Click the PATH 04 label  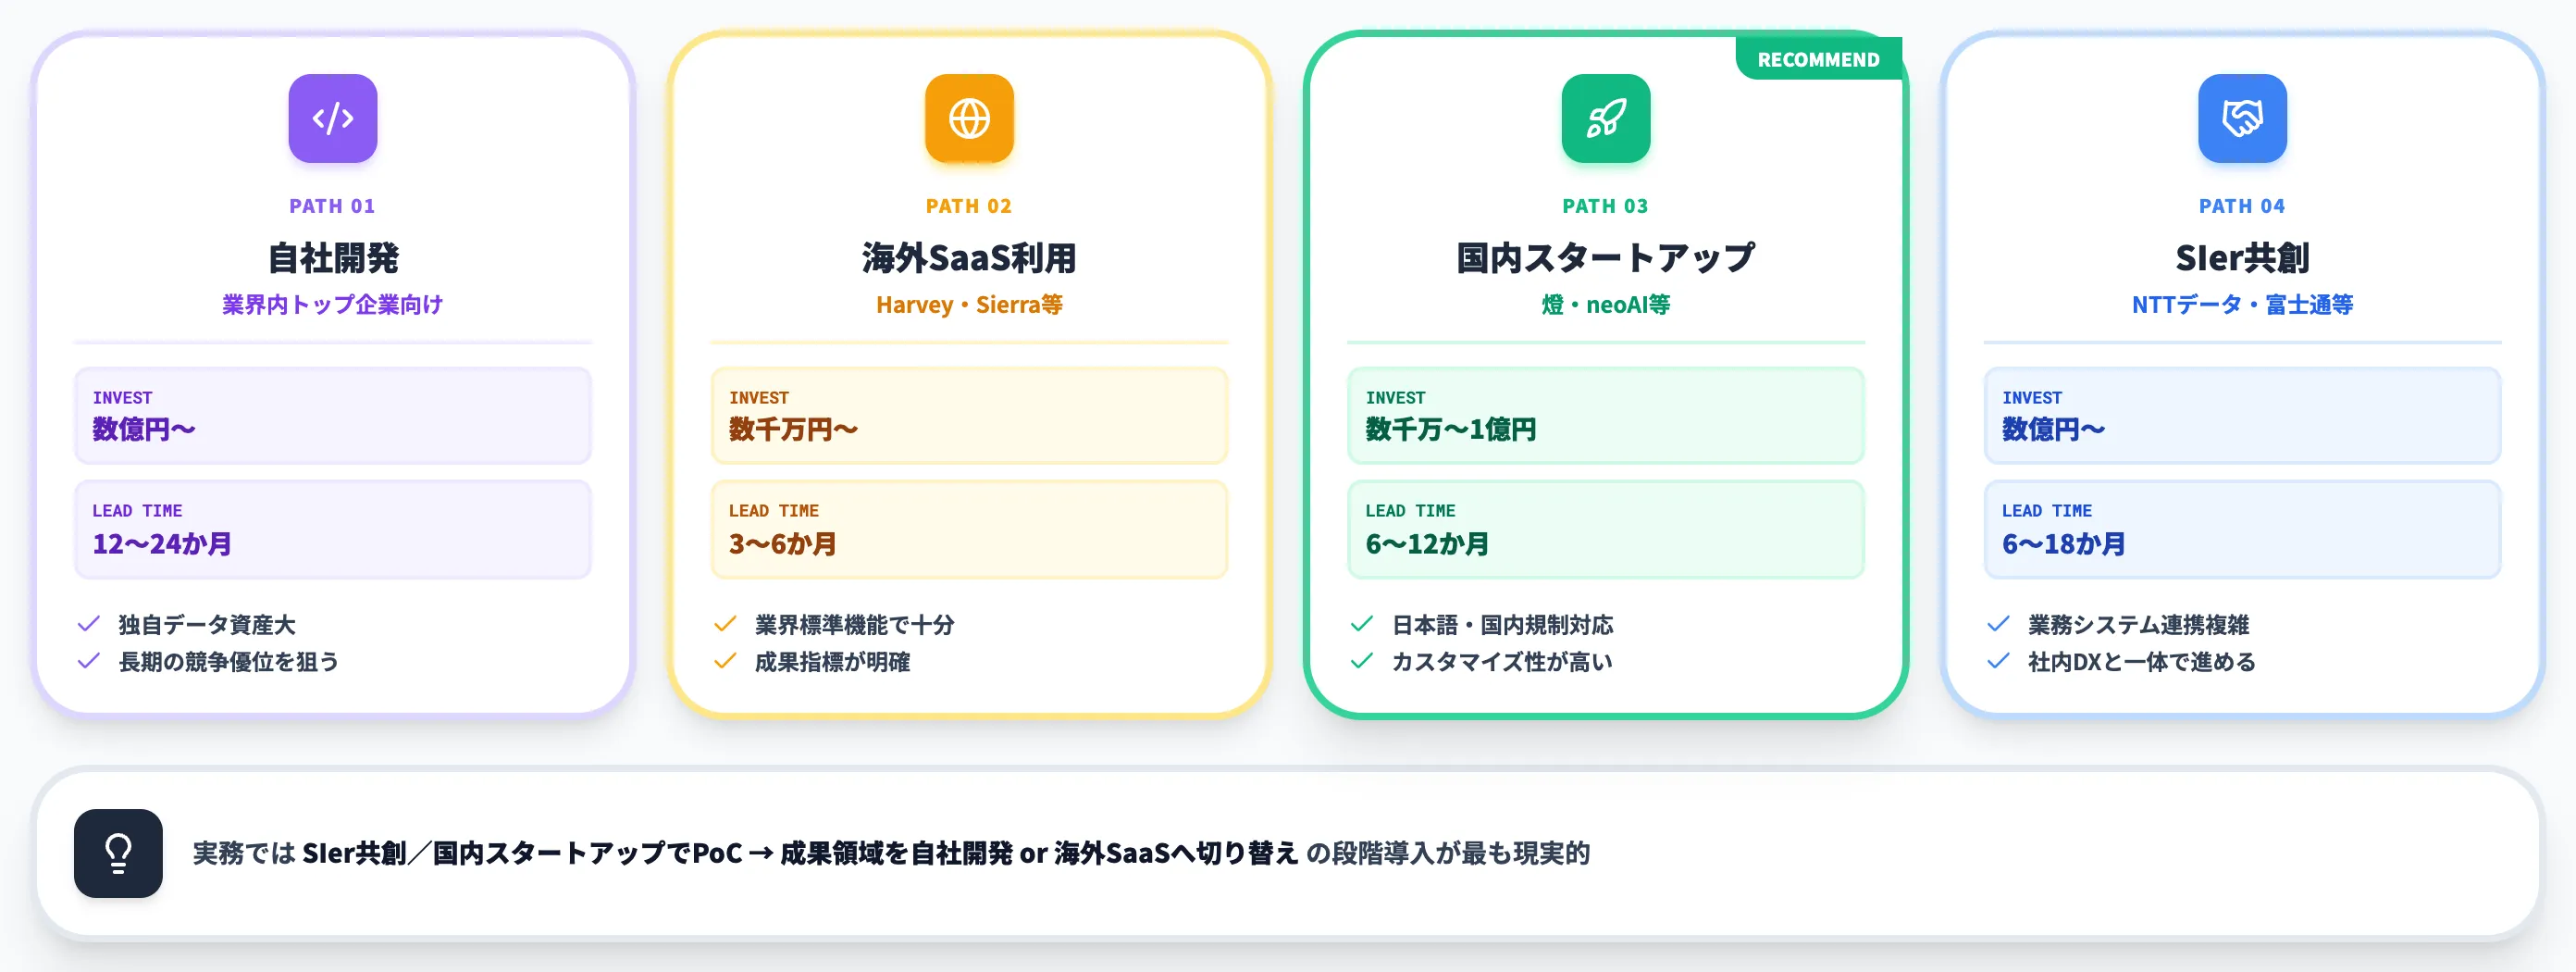coord(2242,206)
